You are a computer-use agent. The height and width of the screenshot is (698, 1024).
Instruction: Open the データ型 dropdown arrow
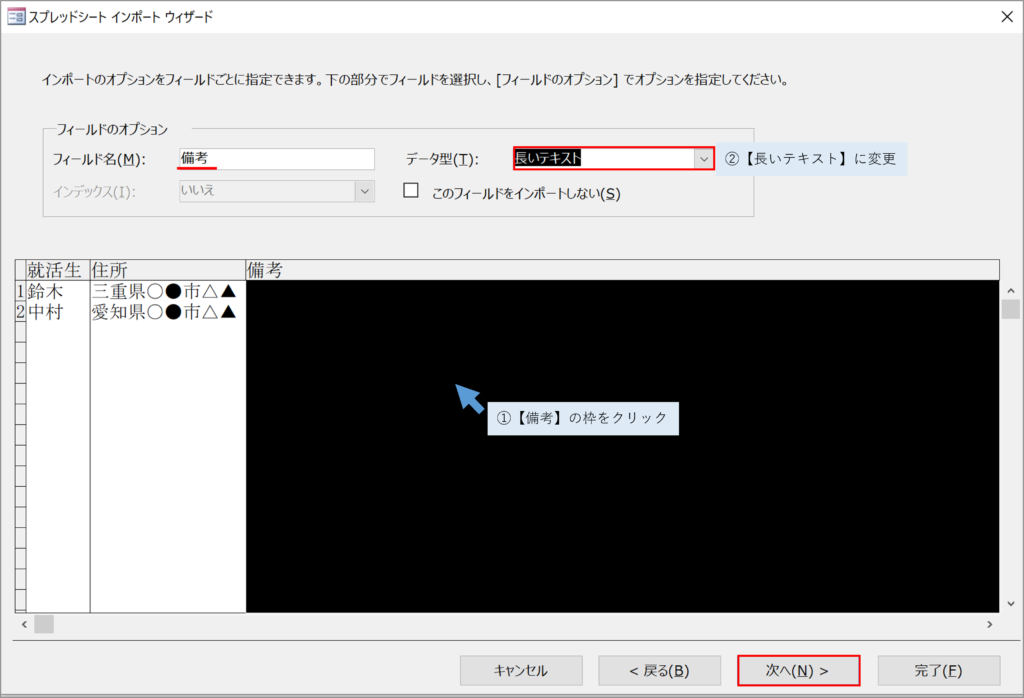(x=703, y=159)
